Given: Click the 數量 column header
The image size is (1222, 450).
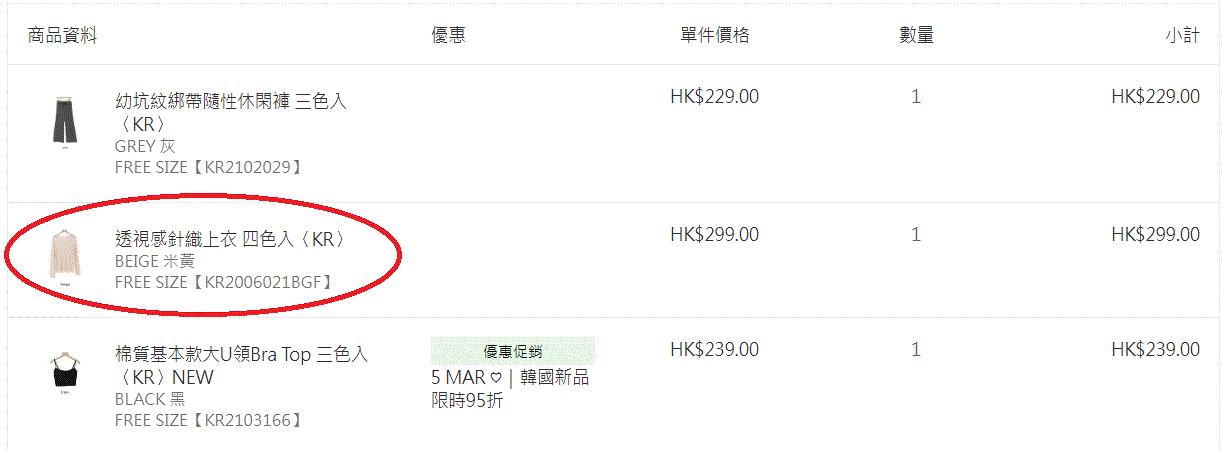Looking at the screenshot, I should point(916,36).
